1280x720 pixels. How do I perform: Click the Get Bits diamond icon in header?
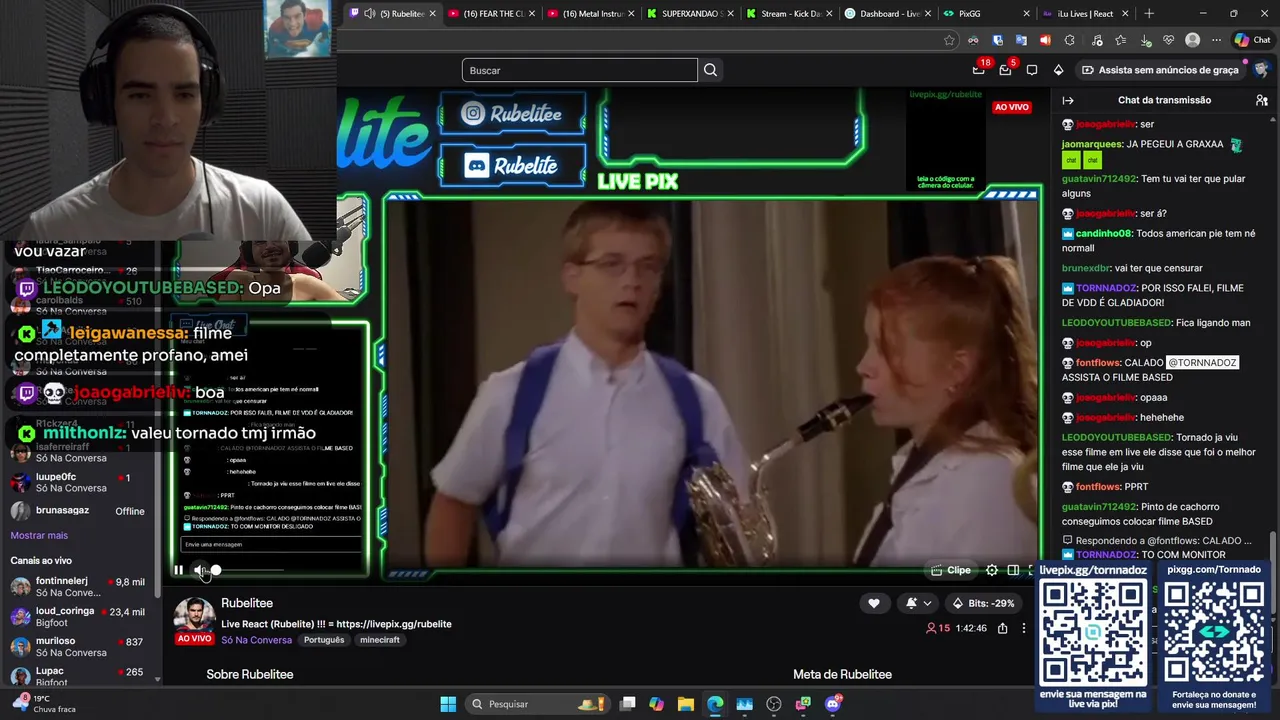click(x=1058, y=70)
